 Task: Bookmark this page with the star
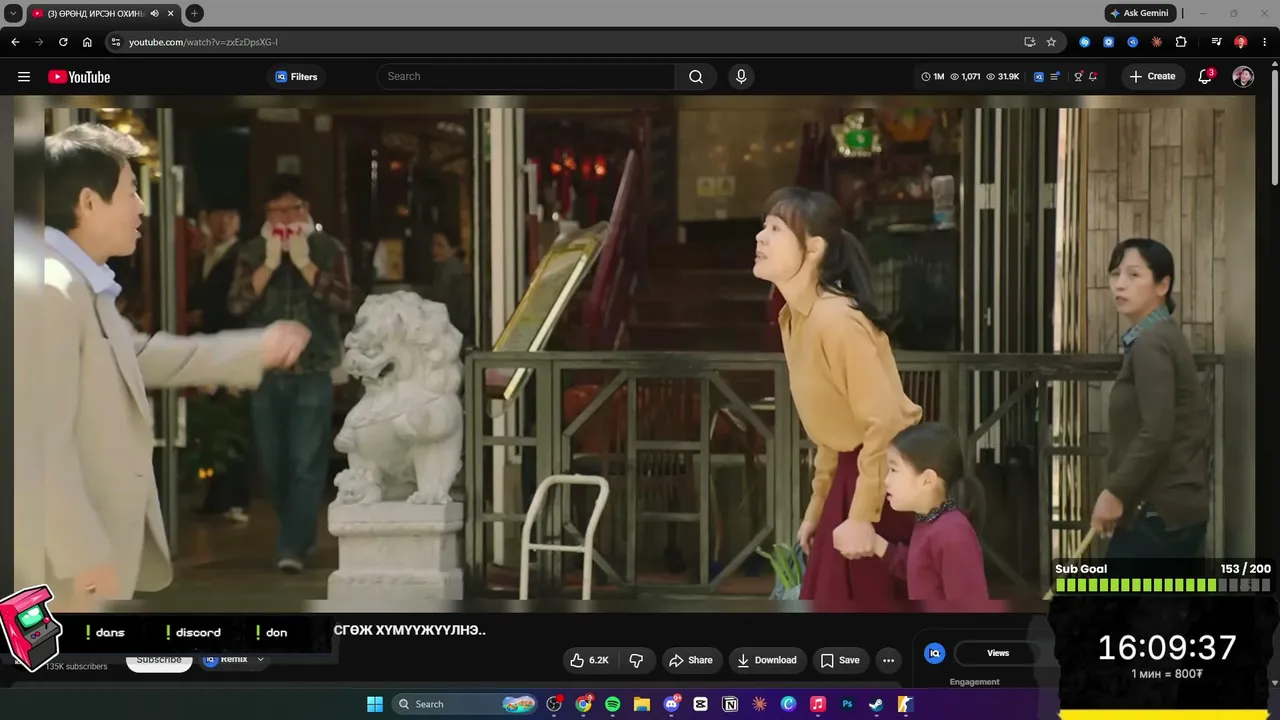(x=1051, y=42)
